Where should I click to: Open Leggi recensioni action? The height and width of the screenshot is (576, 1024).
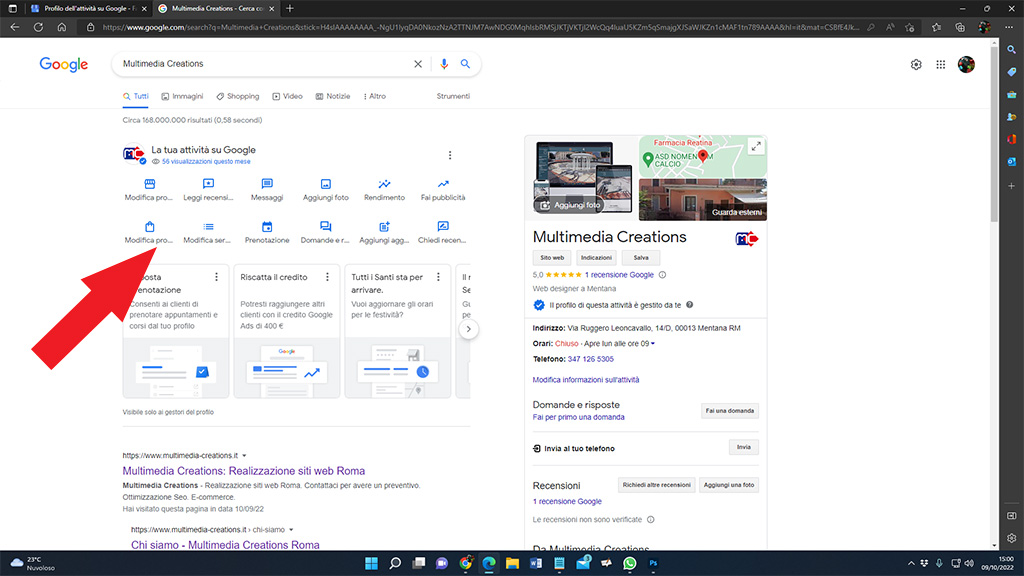tap(208, 189)
